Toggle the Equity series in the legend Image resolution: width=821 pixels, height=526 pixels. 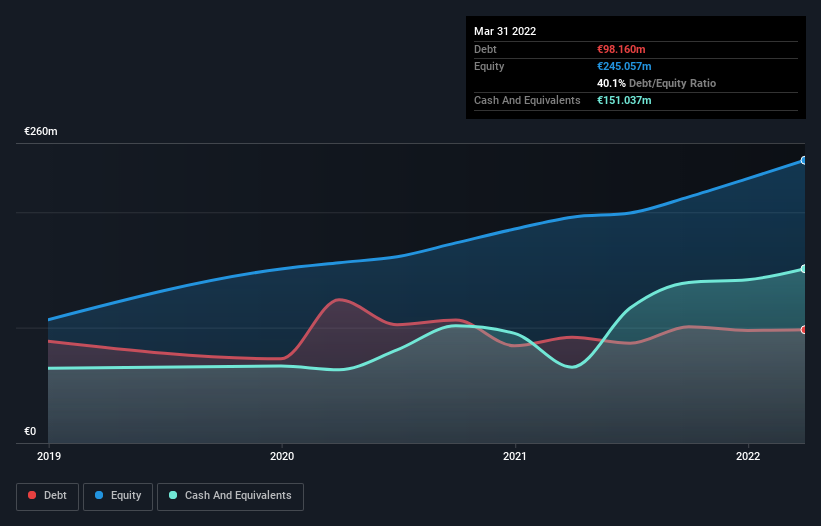(x=118, y=496)
